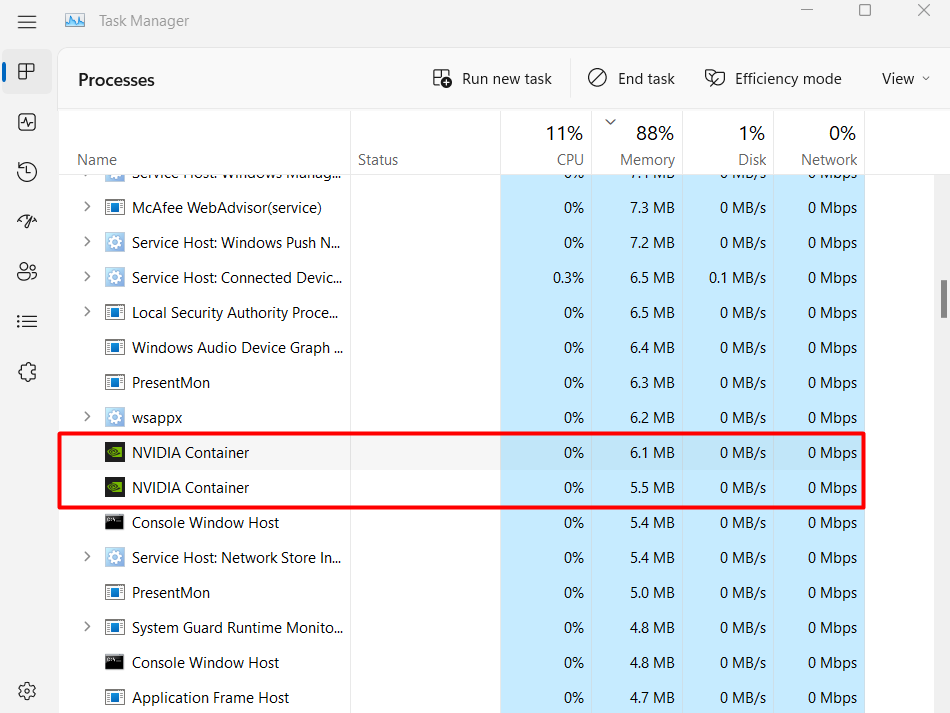Expand System Guard Runtime Monitor entry

[87, 627]
